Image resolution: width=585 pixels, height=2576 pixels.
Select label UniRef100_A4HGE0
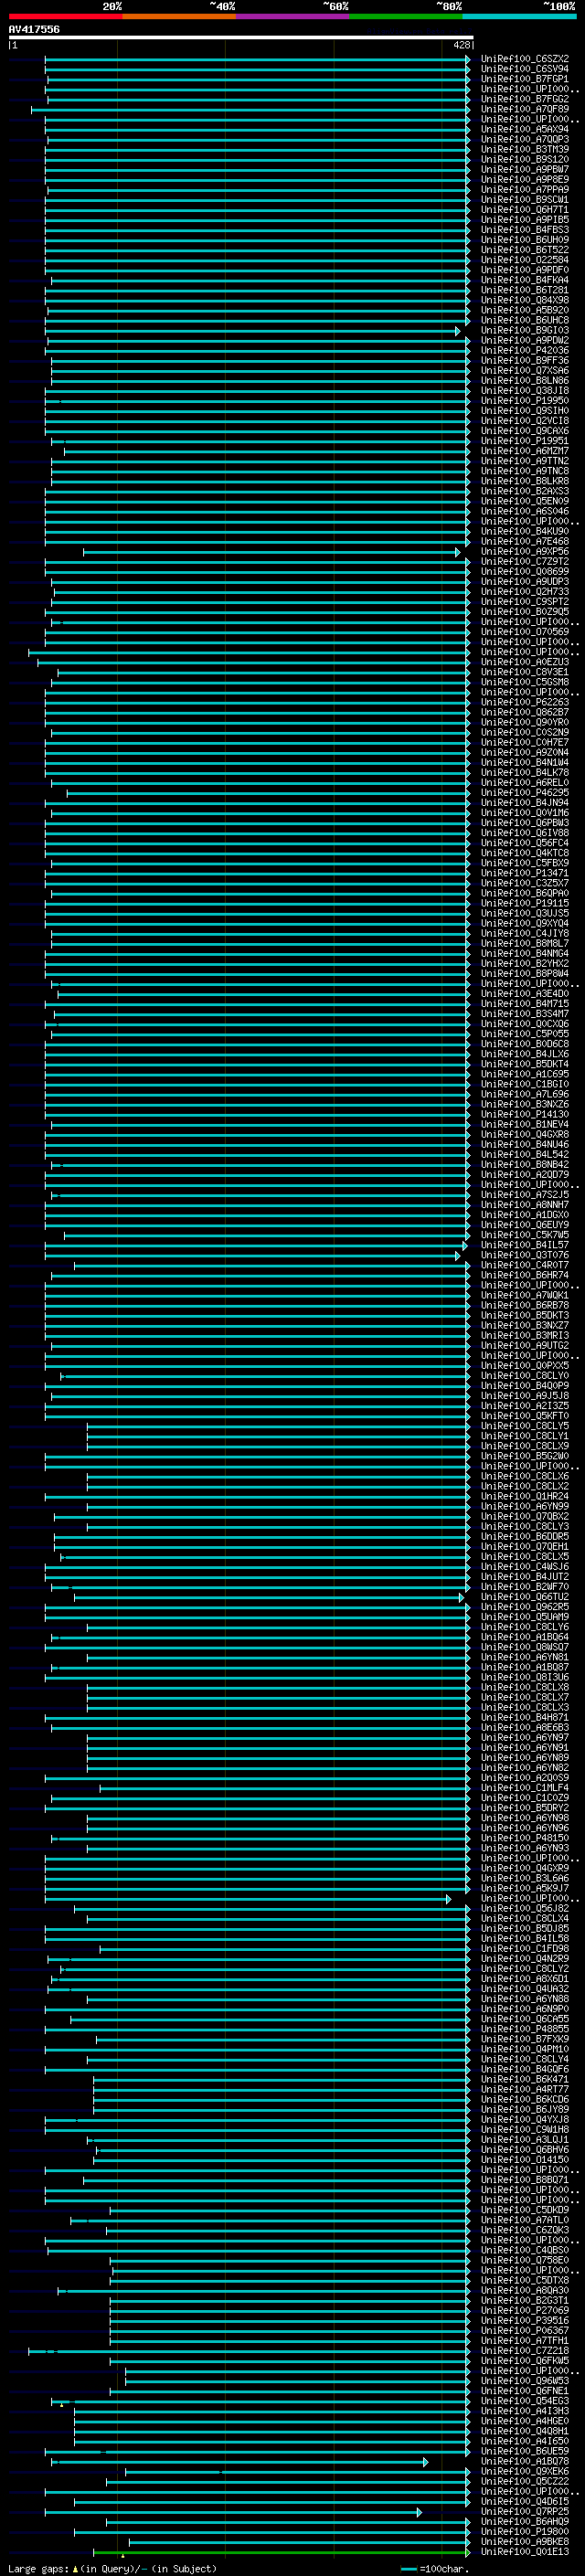[x=525, y=2420]
